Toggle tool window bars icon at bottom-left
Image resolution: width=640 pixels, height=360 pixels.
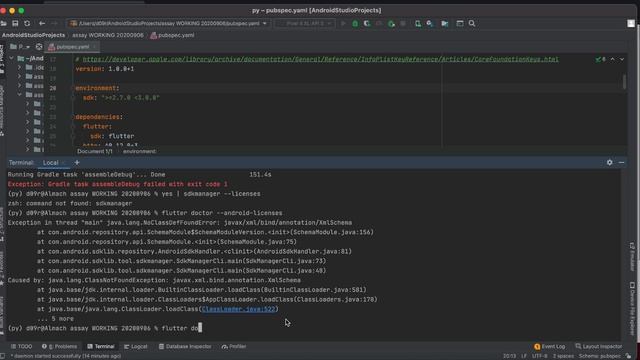pos(3,356)
